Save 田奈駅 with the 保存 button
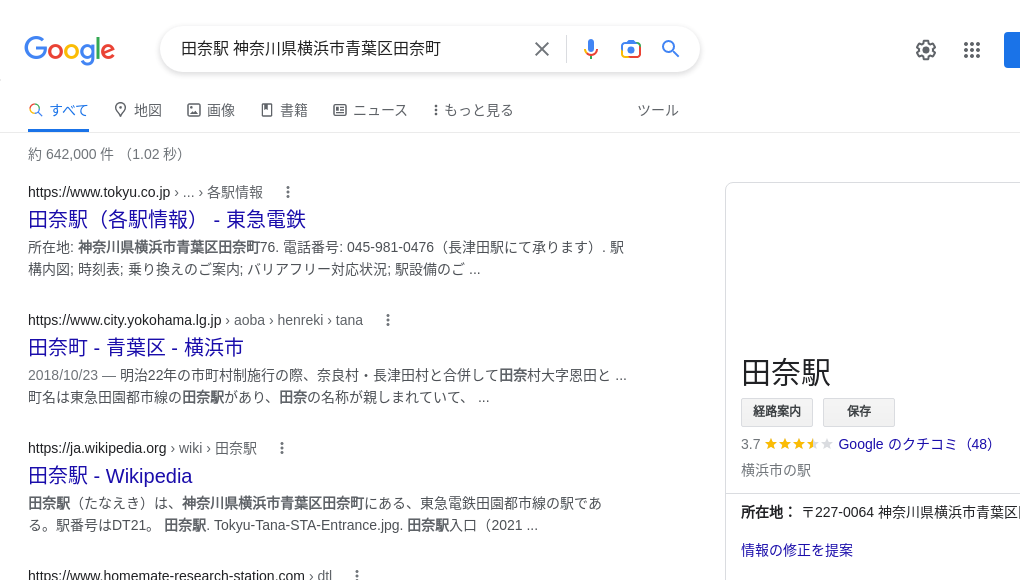 point(858,412)
